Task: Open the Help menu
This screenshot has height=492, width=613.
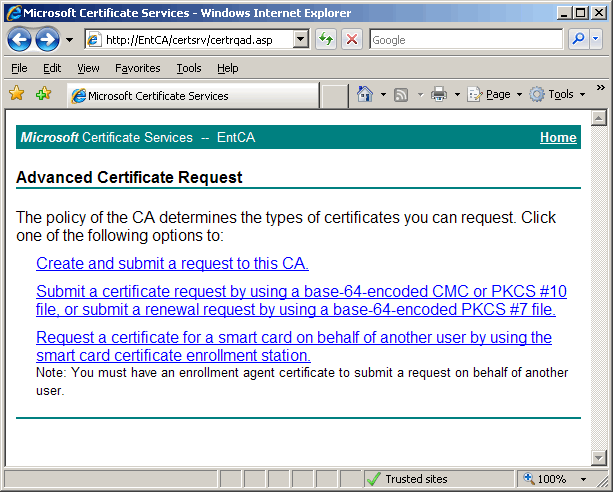Action: click(228, 68)
